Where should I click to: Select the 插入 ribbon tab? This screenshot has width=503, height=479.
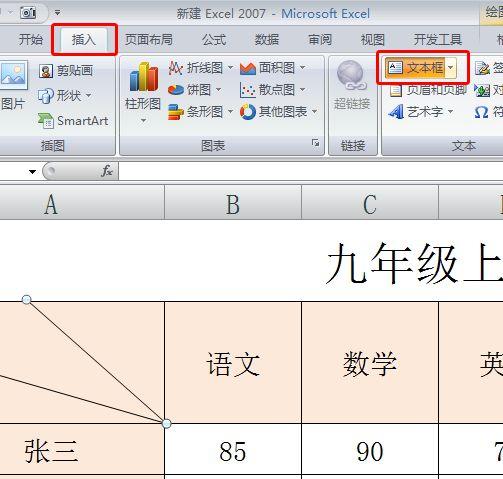[84, 39]
